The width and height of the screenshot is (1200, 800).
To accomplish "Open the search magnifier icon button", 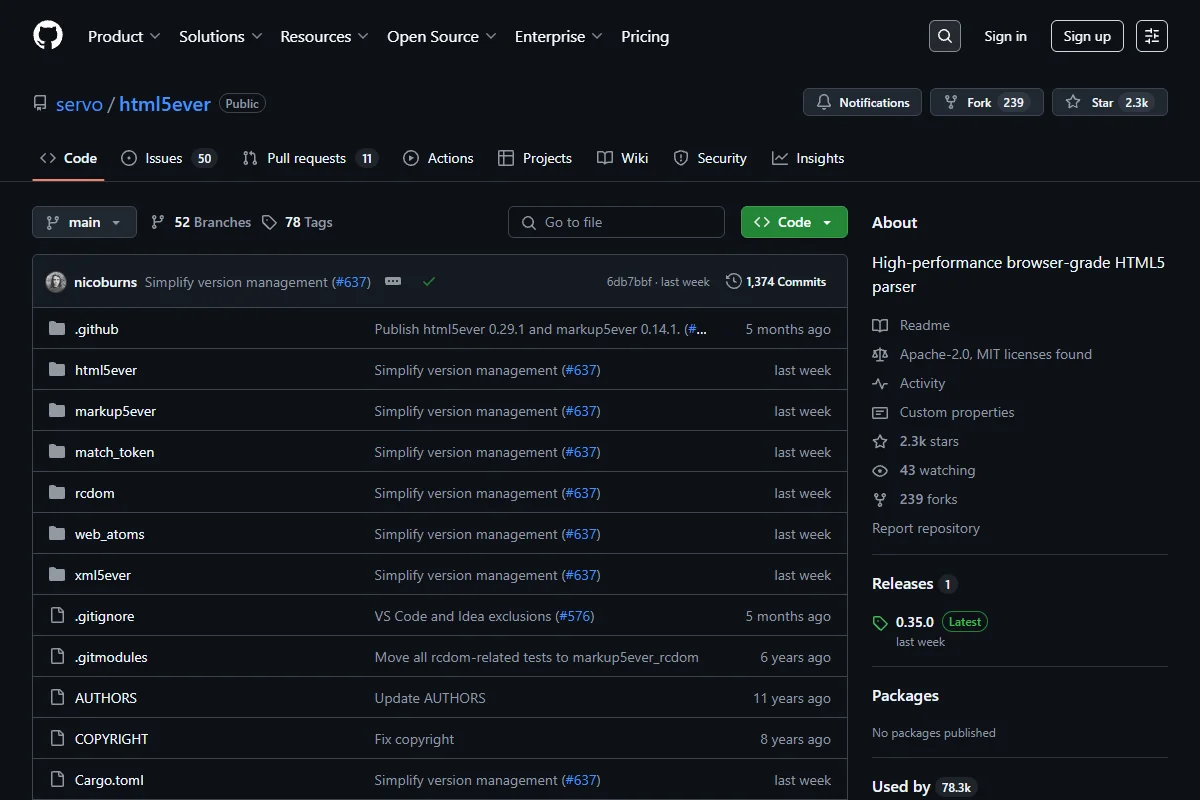I will point(944,36).
